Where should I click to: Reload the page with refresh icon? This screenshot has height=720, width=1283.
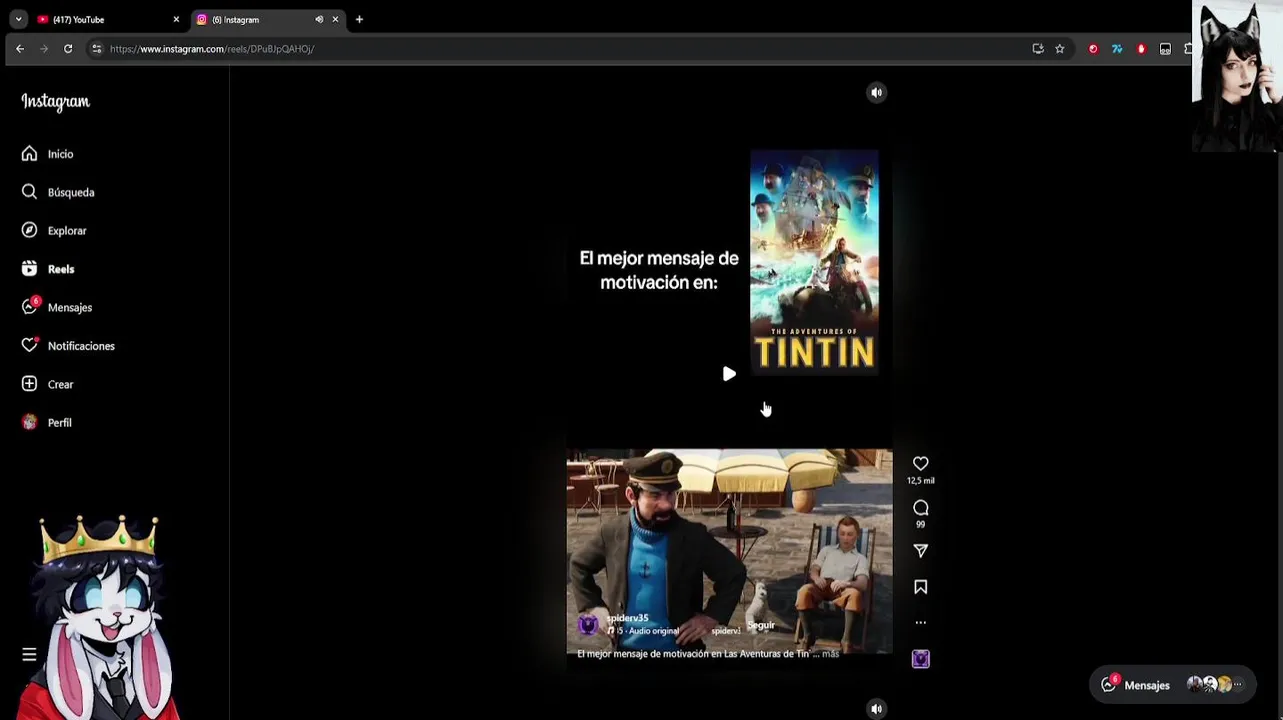(x=68, y=48)
